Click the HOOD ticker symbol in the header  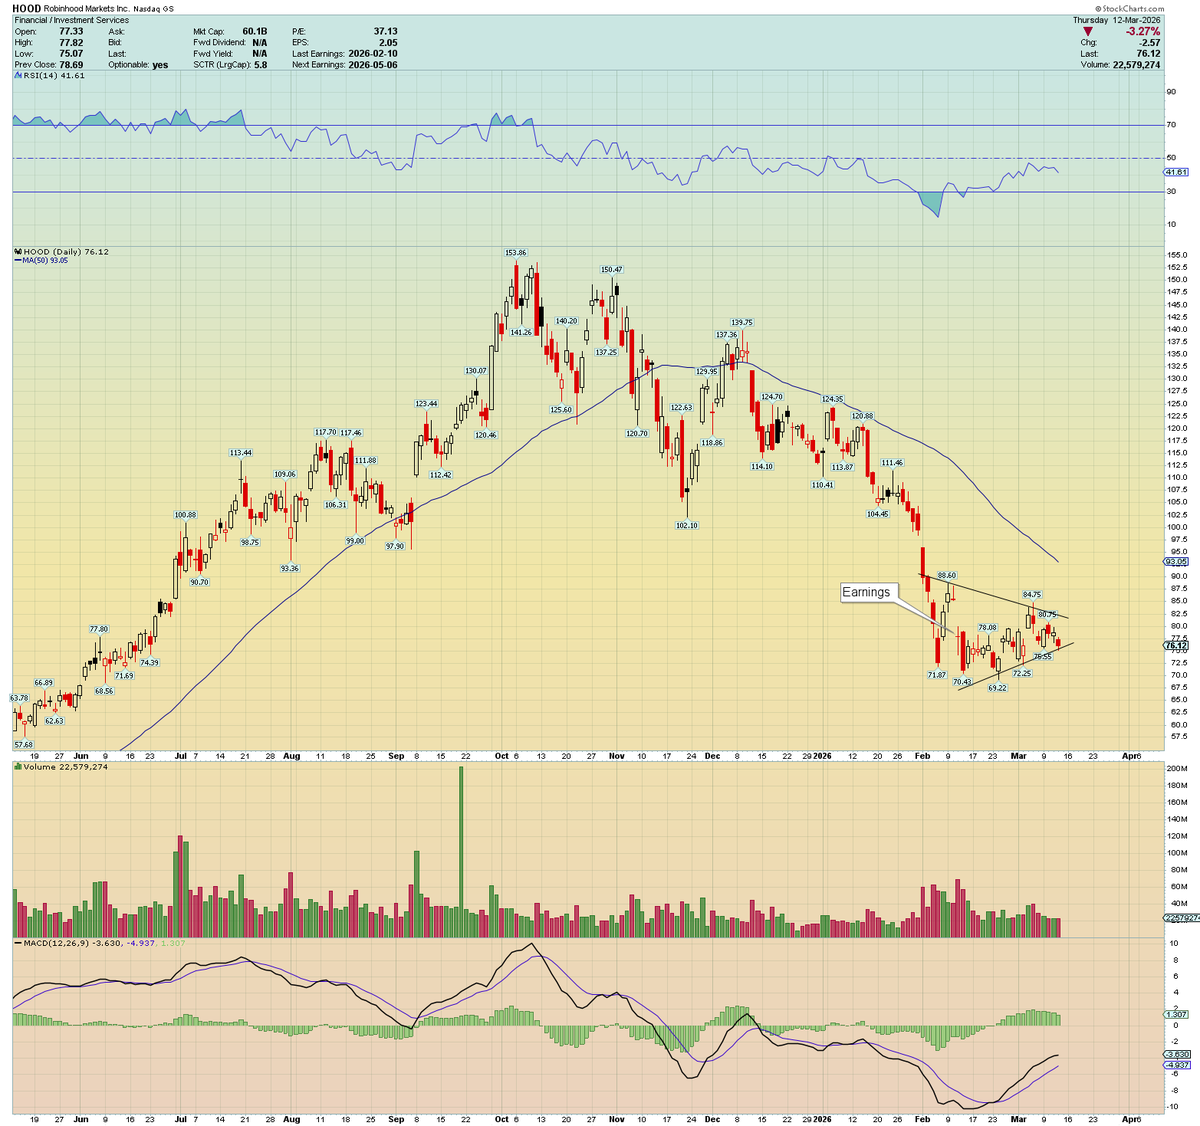(x=26, y=7)
